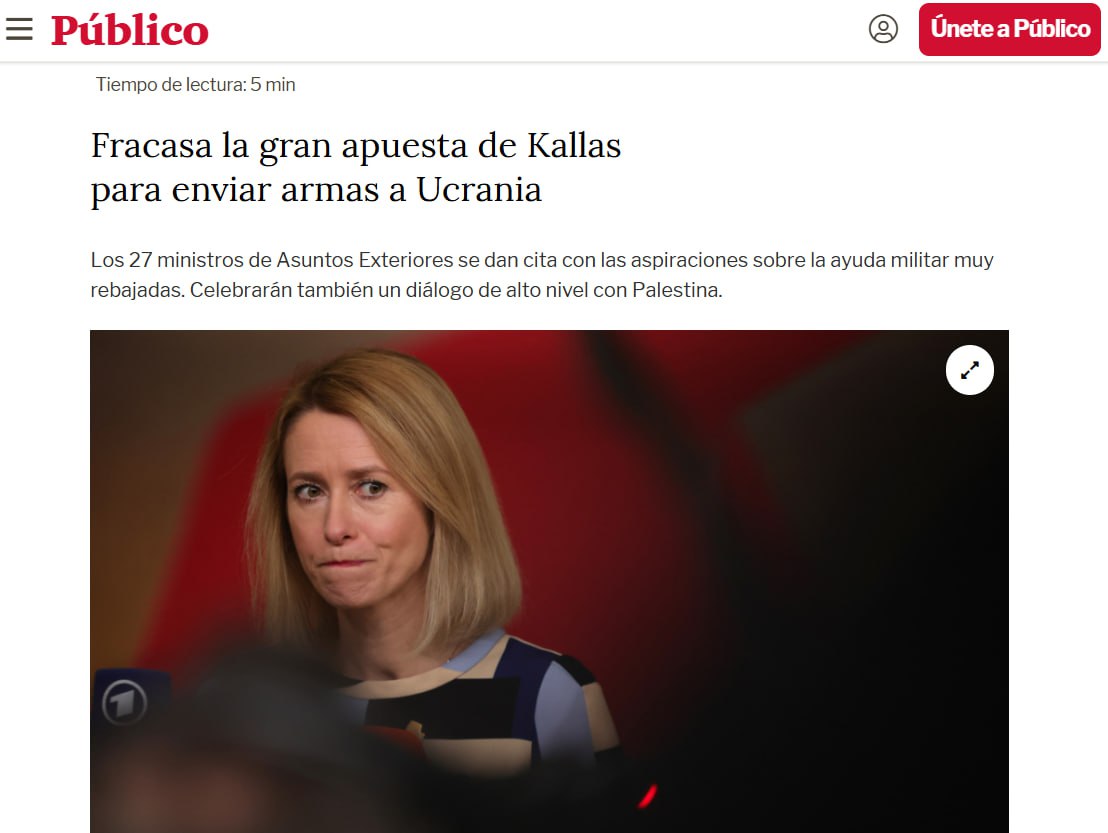Click the word 'Ucrania' in the headline
The height and width of the screenshot is (833, 1108).
click(479, 189)
